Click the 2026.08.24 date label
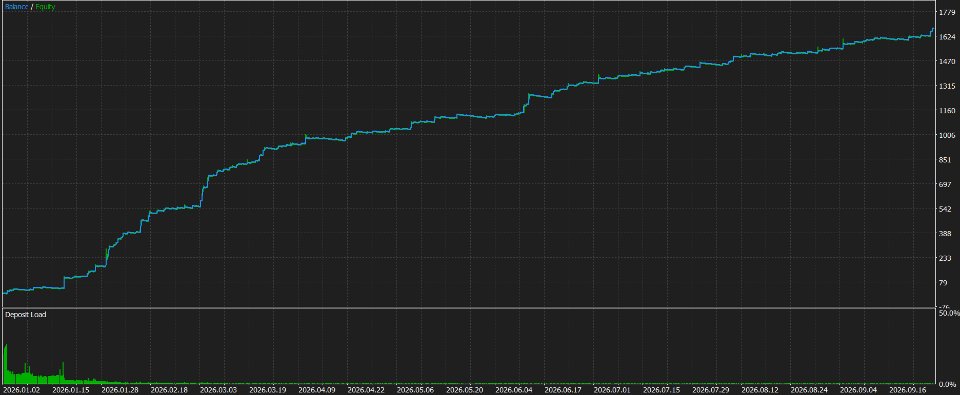960x395 pixels. point(810,390)
